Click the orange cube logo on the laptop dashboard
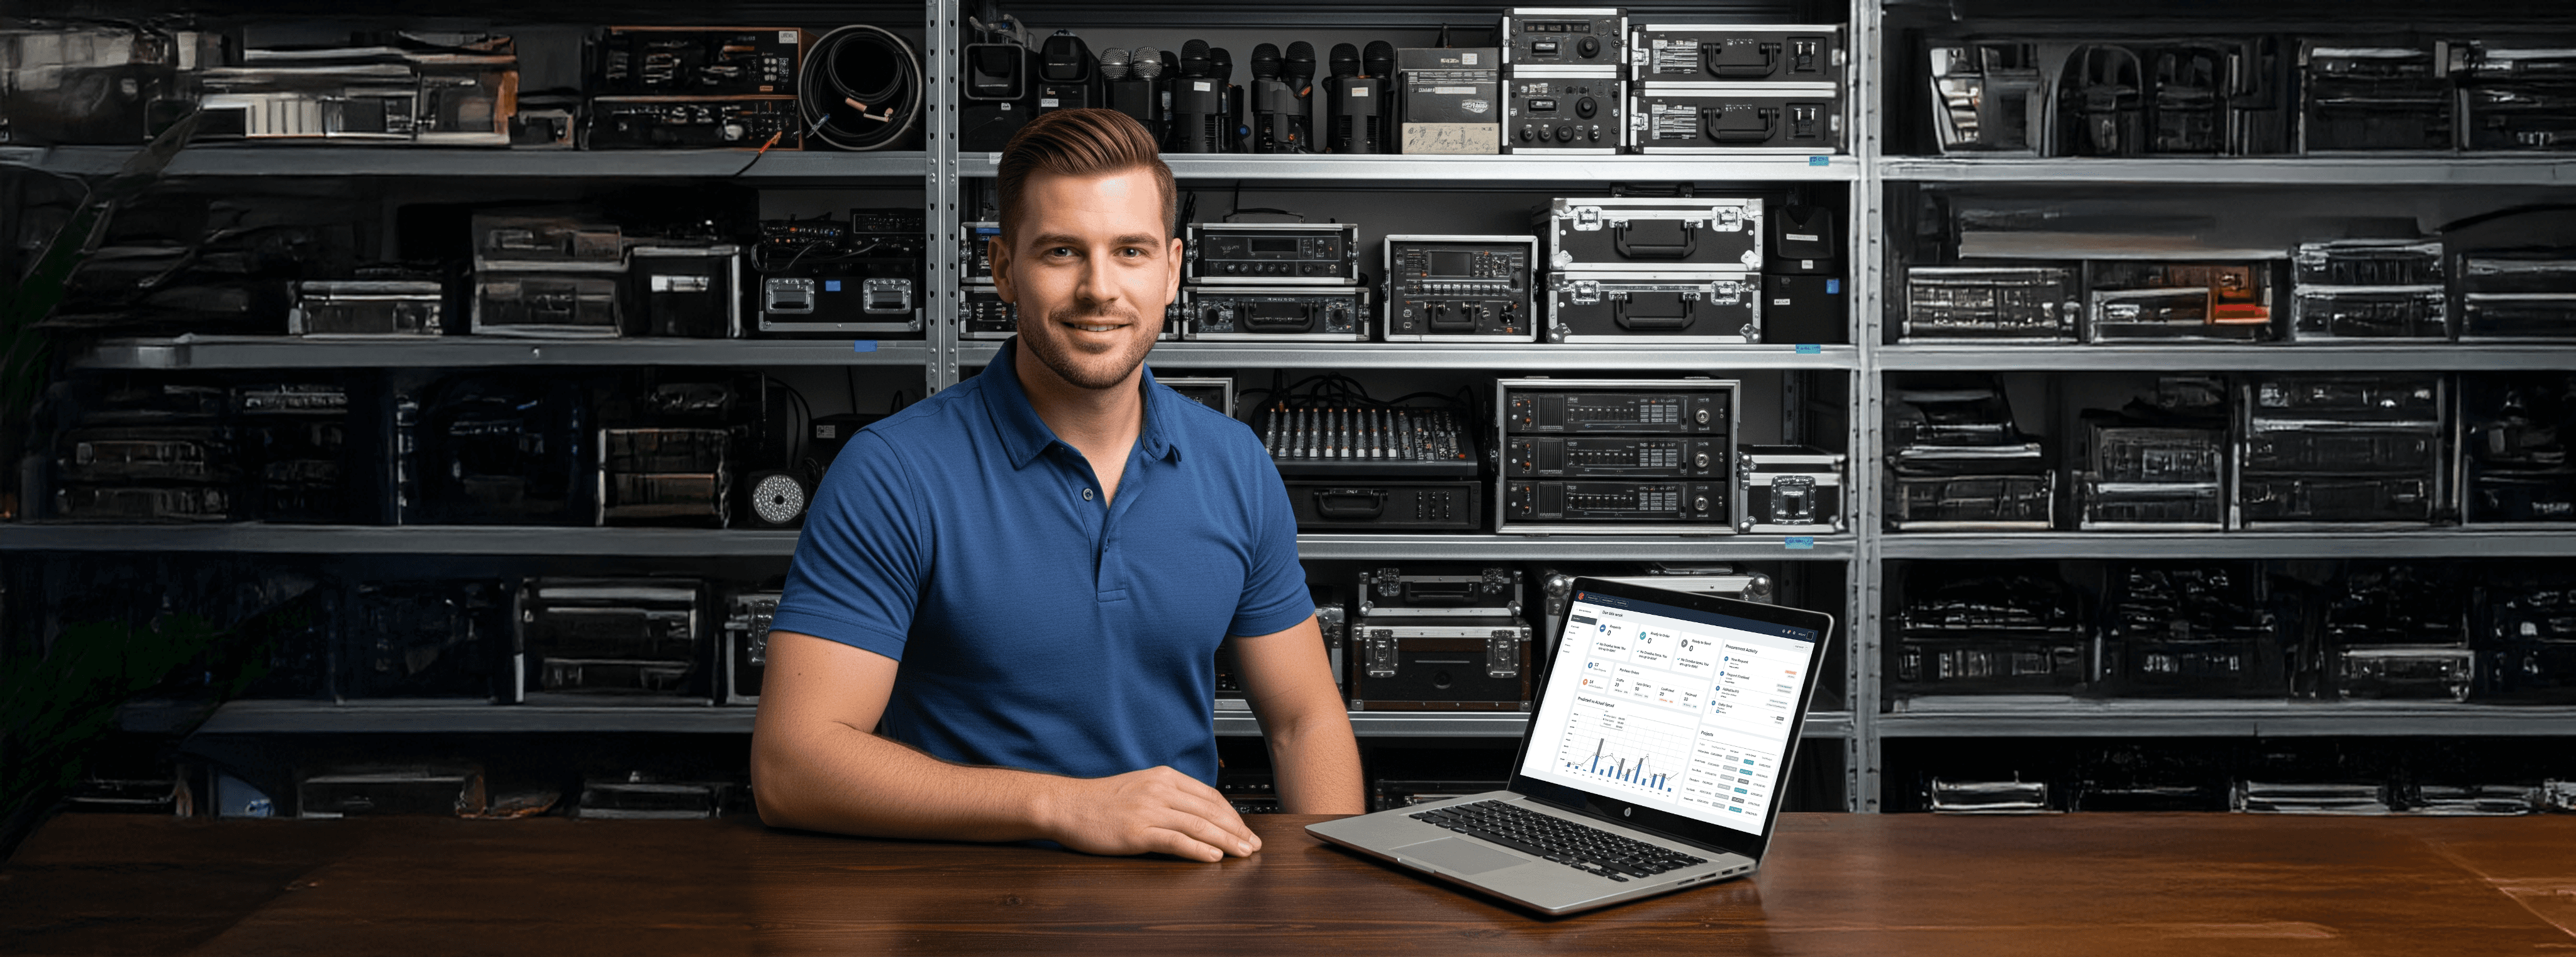The height and width of the screenshot is (957, 2576). point(1582,597)
